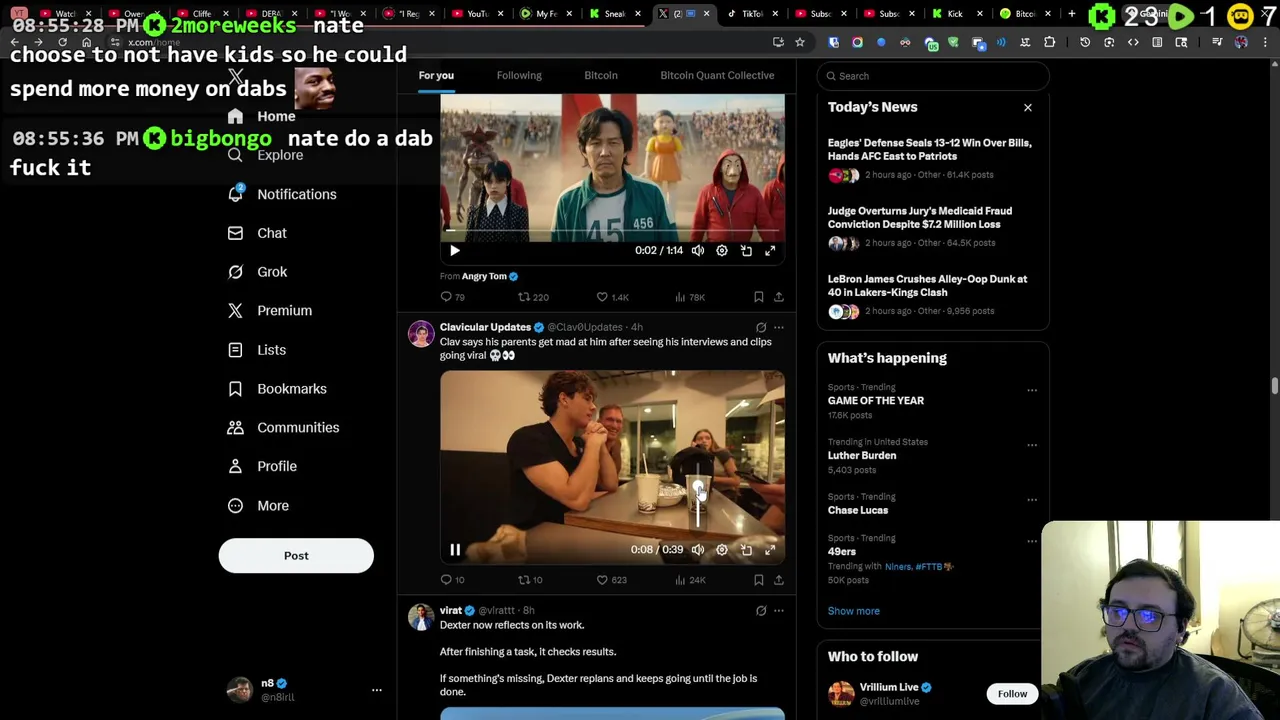Pause the Clavicular Updates video
This screenshot has width=1280, height=720.
(454, 550)
